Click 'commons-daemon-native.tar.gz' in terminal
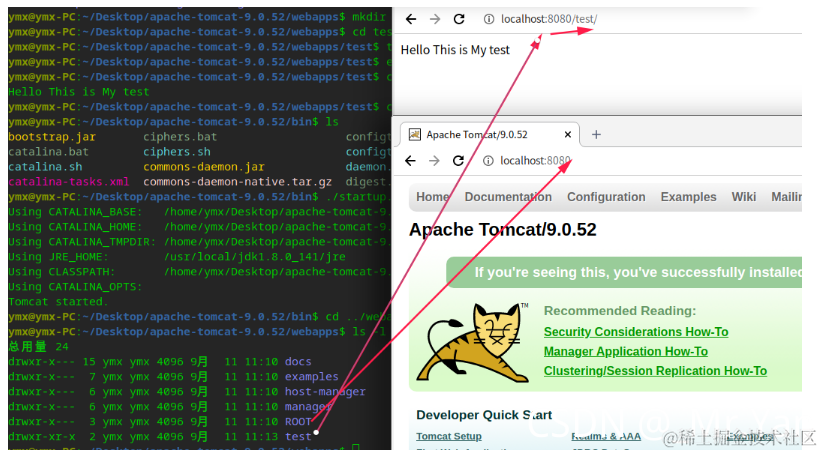This screenshot has width=823, height=454. pos(237,182)
